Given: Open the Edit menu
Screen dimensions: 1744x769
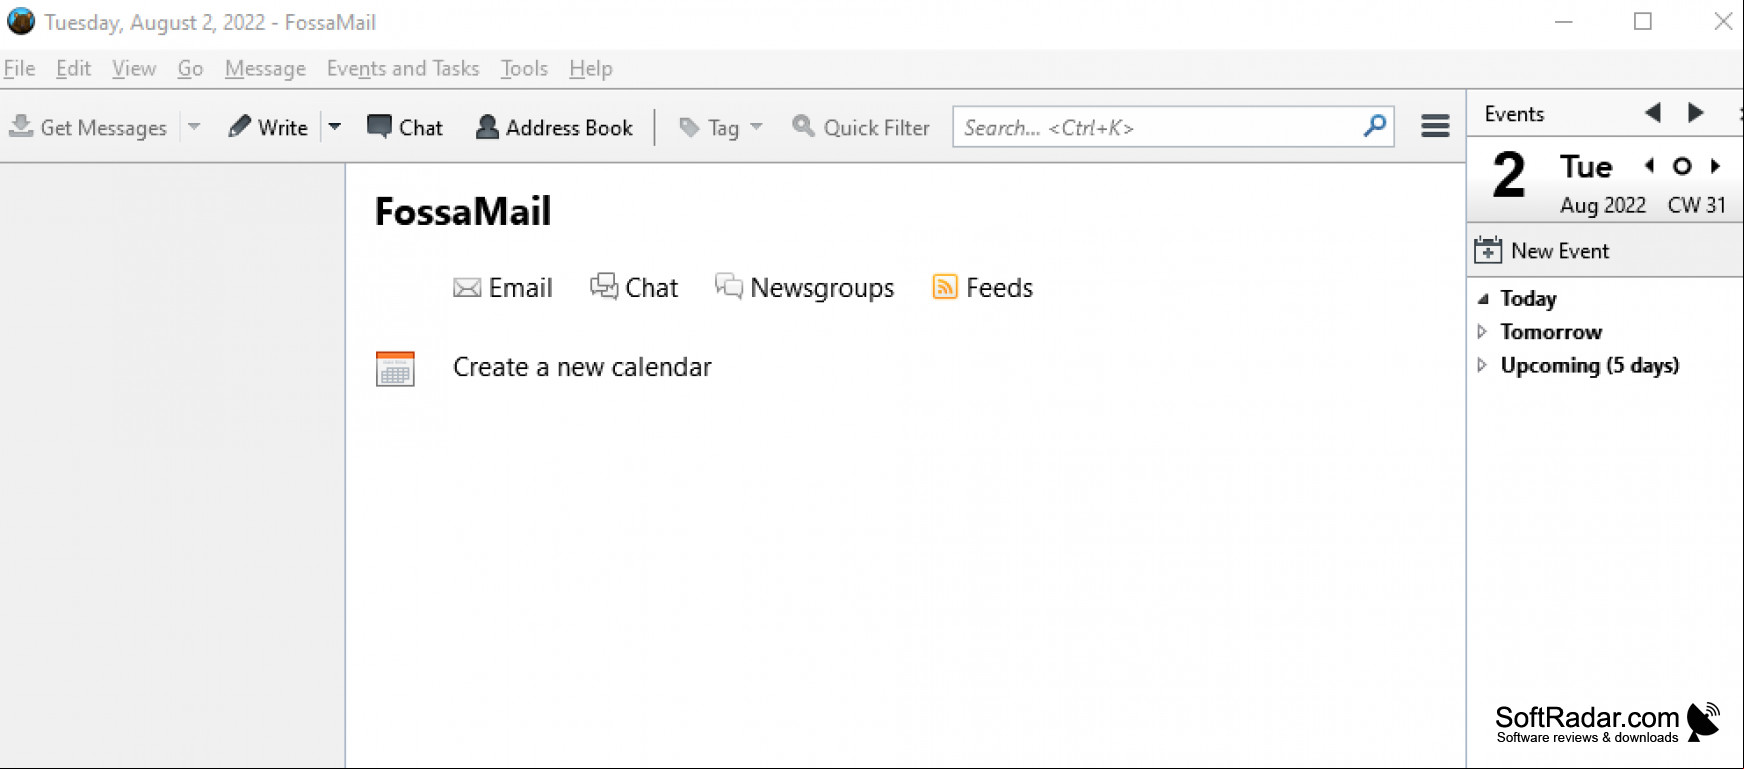Looking at the screenshot, I should [x=73, y=68].
